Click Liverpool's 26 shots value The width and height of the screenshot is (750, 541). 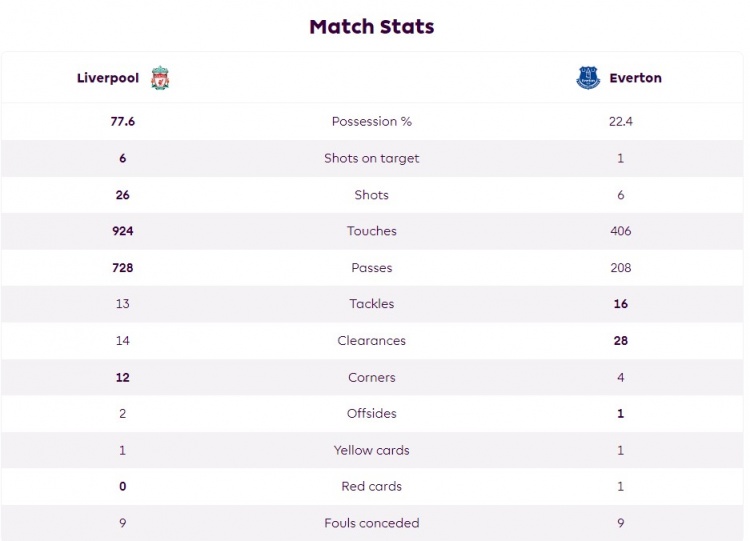pyautogui.click(x=122, y=195)
